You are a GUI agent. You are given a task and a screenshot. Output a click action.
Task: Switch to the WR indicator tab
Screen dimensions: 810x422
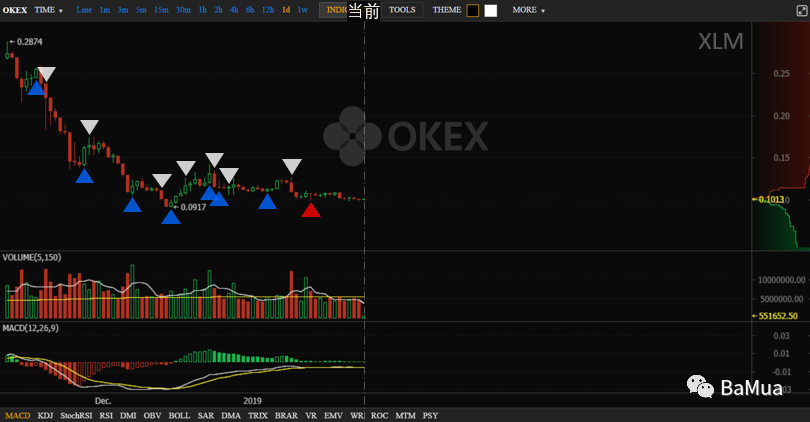tap(356, 415)
